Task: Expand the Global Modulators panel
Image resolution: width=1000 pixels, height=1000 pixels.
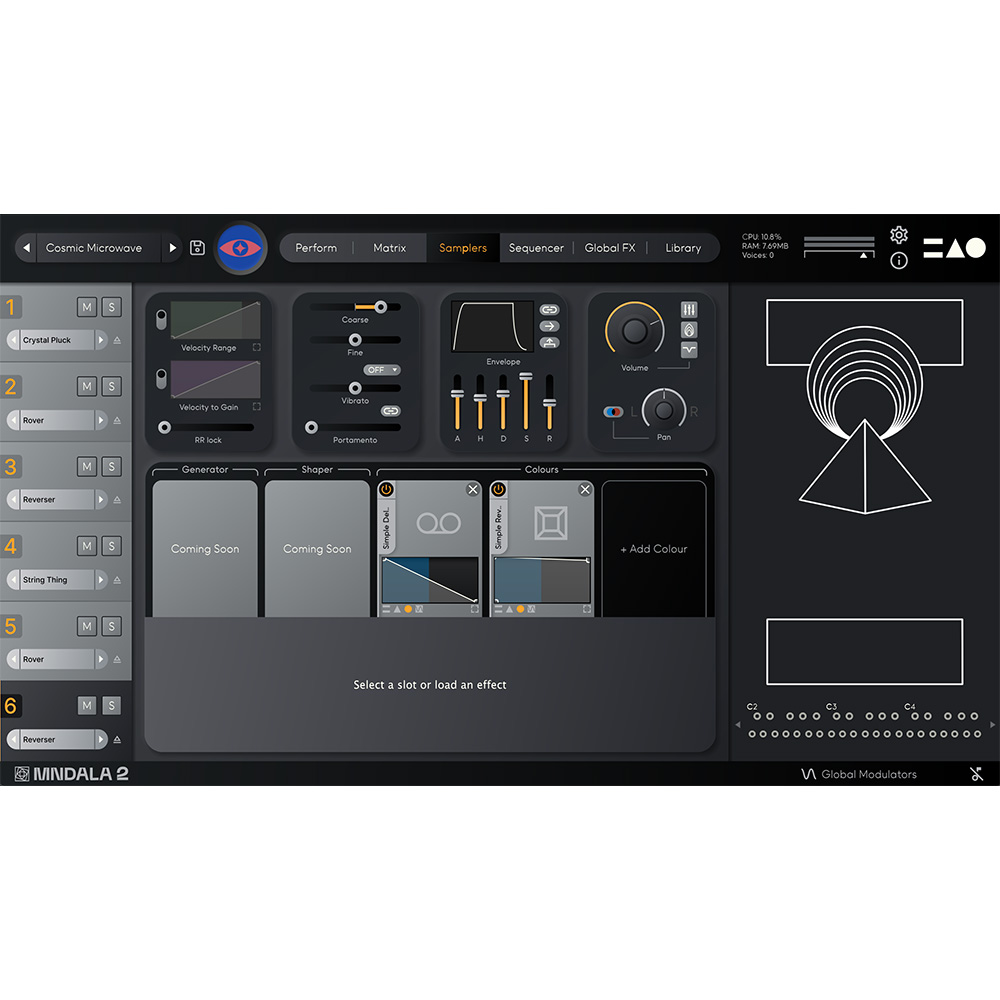Action: (x=859, y=774)
